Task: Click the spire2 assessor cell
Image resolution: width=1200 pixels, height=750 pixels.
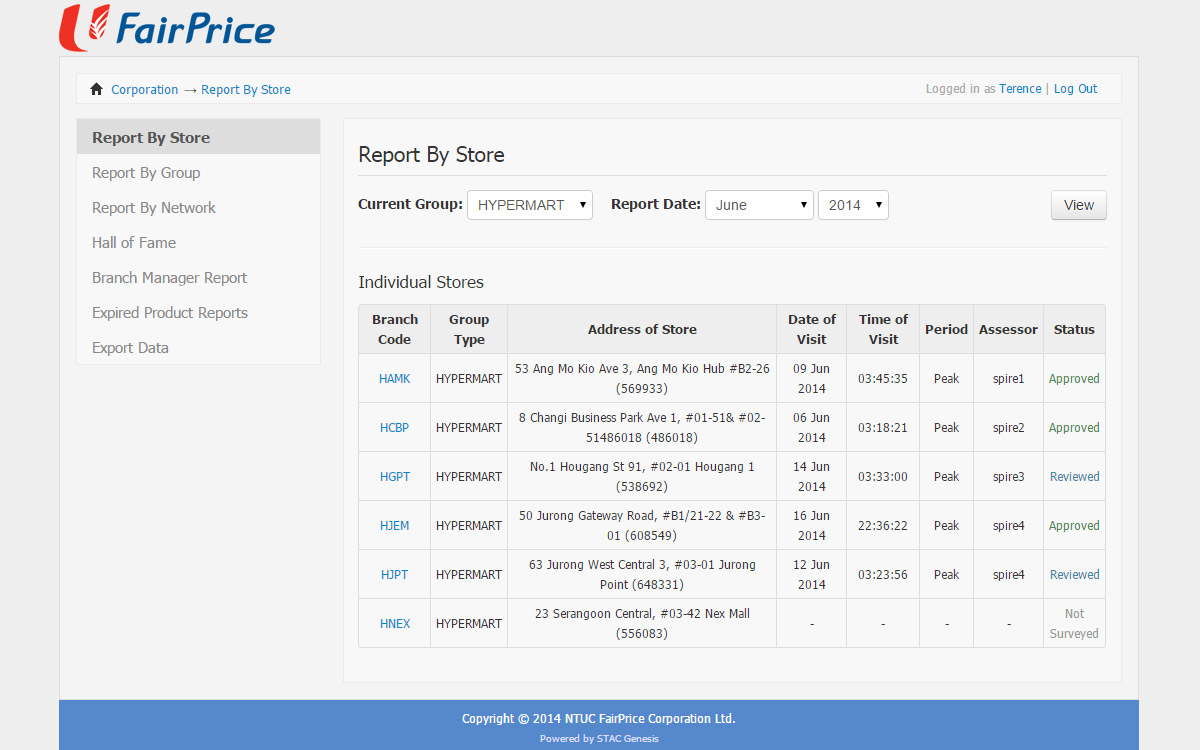Action: pos(1008,427)
